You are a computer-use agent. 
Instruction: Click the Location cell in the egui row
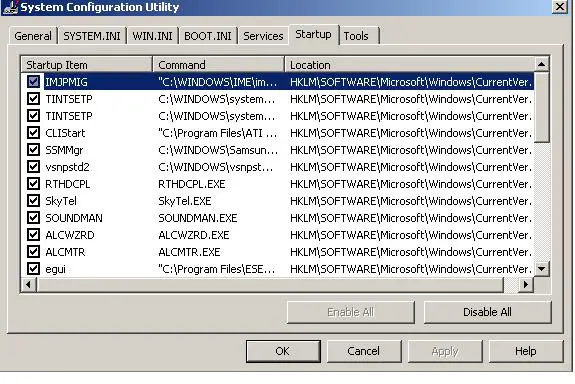pyautogui.click(x=411, y=269)
